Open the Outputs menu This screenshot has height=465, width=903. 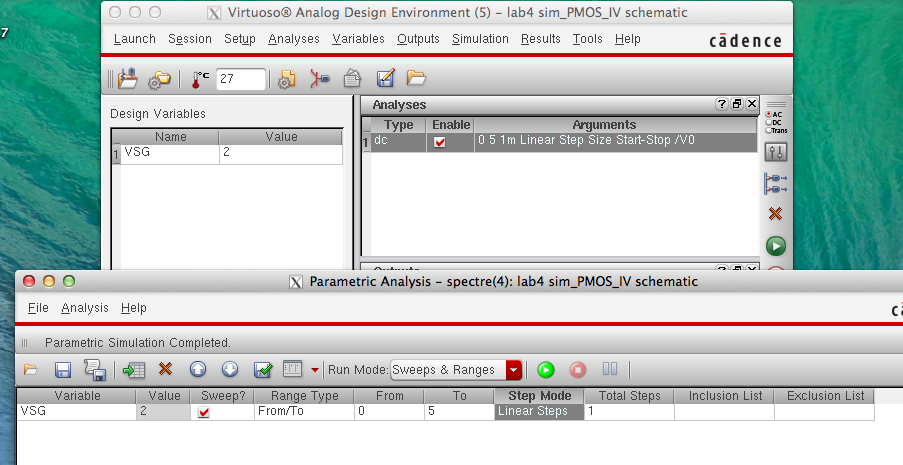418,39
